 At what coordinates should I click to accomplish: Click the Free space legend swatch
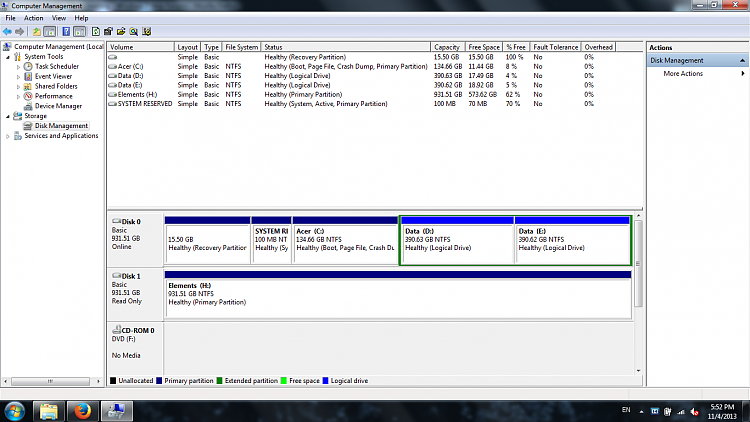[x=284, y=381]
